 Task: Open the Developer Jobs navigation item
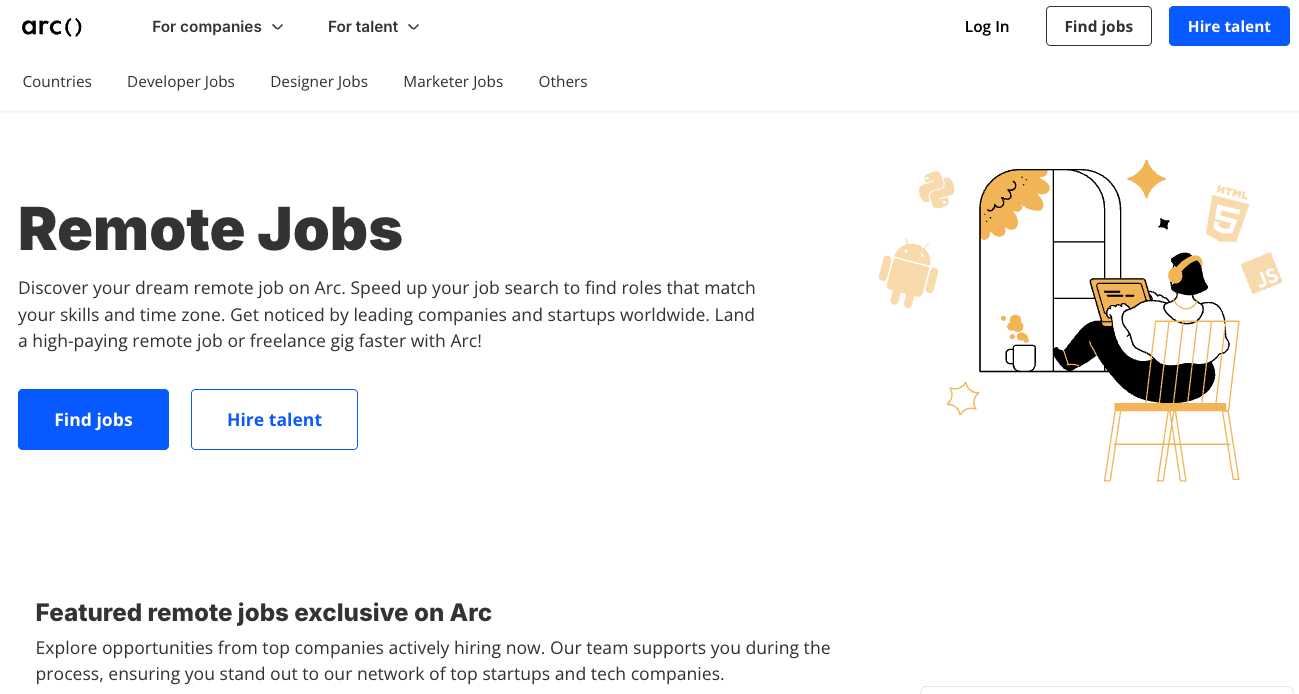180,81
